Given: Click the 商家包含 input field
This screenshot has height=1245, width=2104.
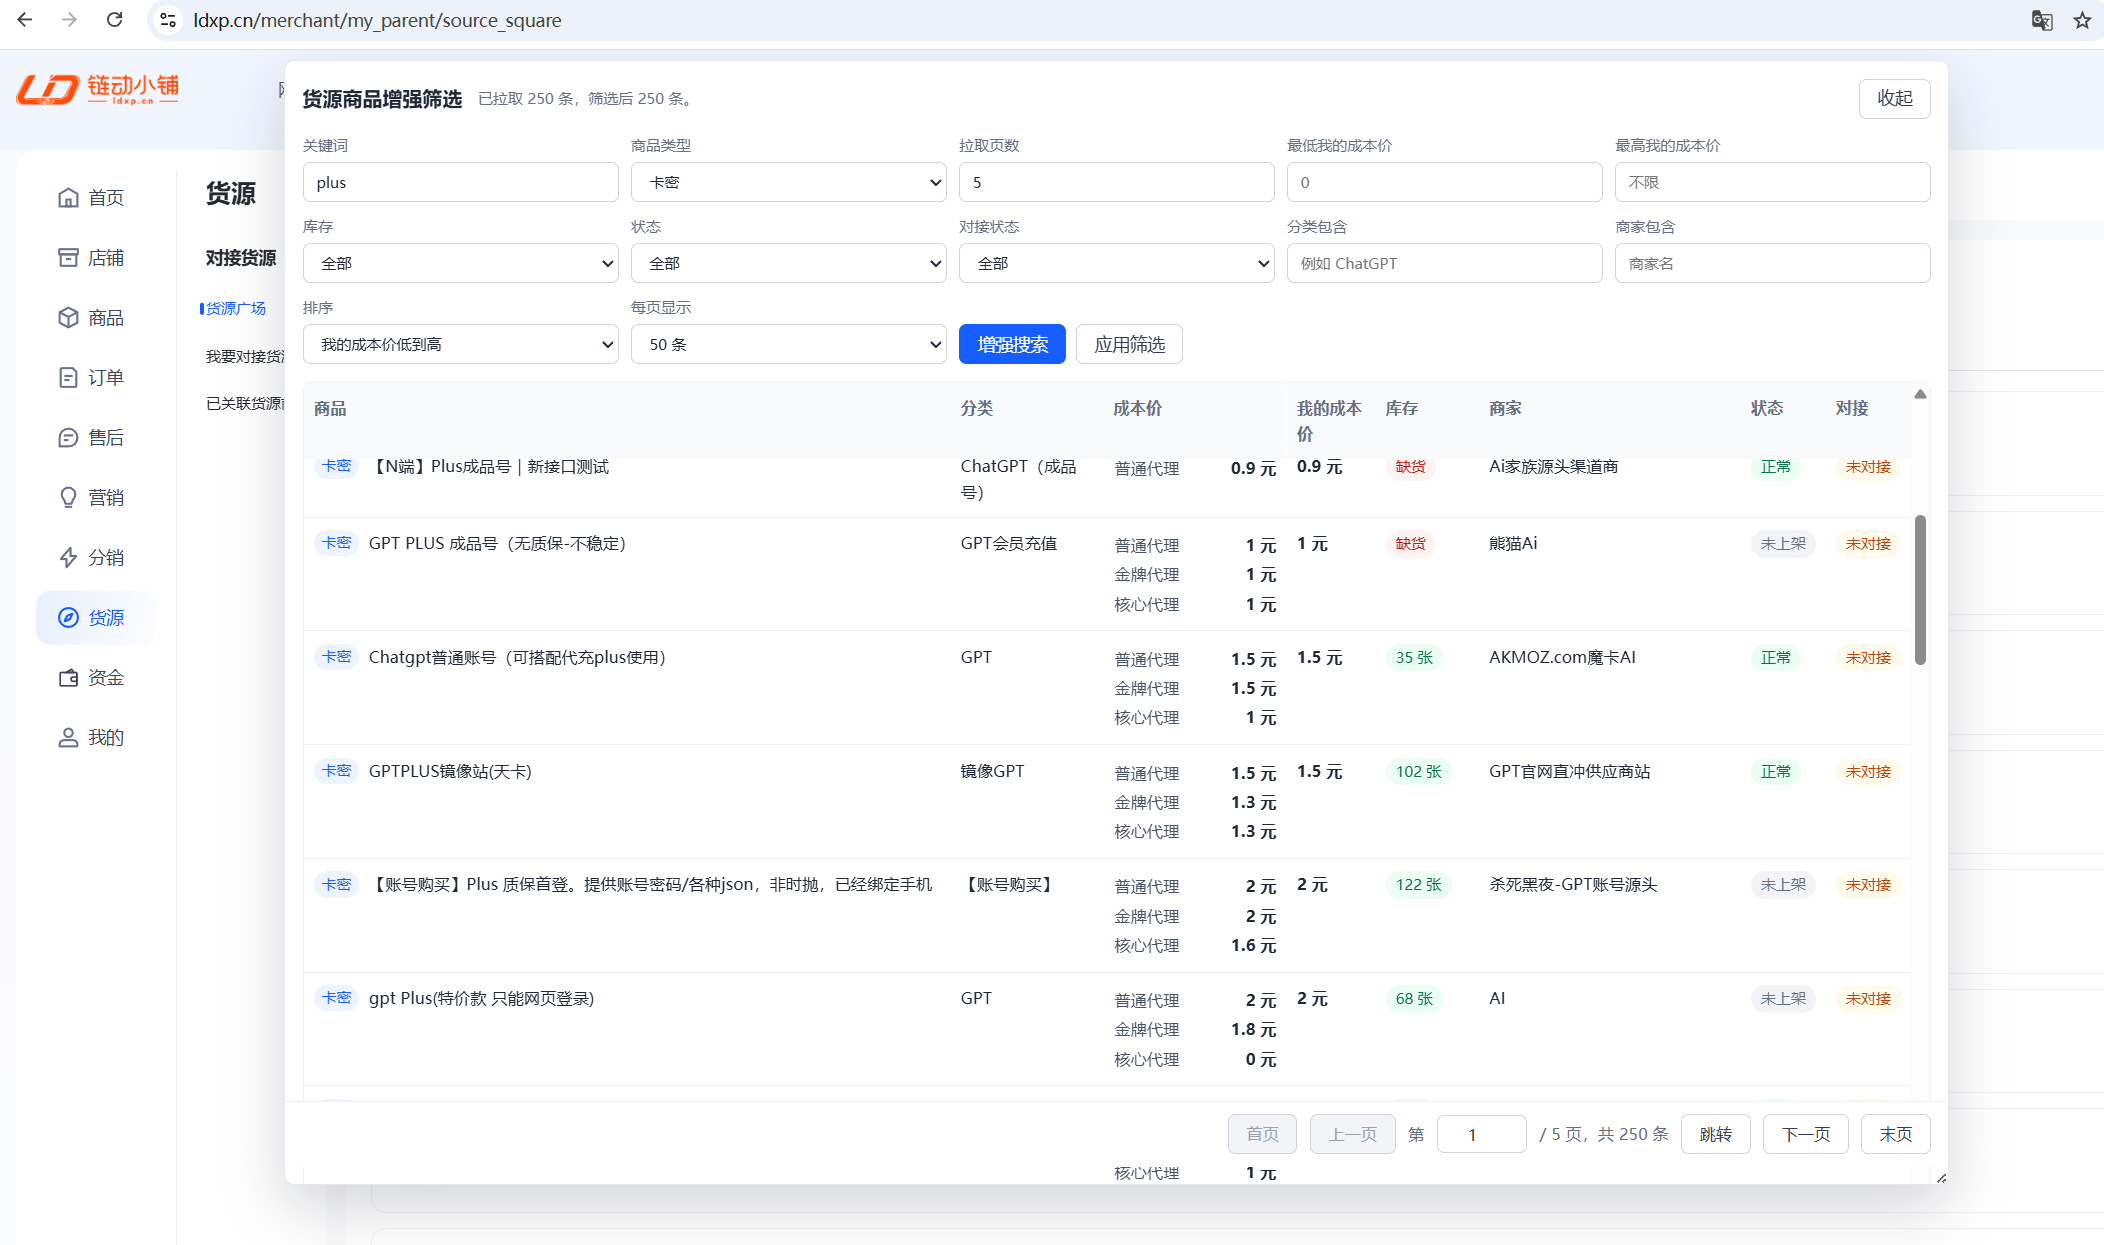Looking at the screenshot, I should point(1772,263).
